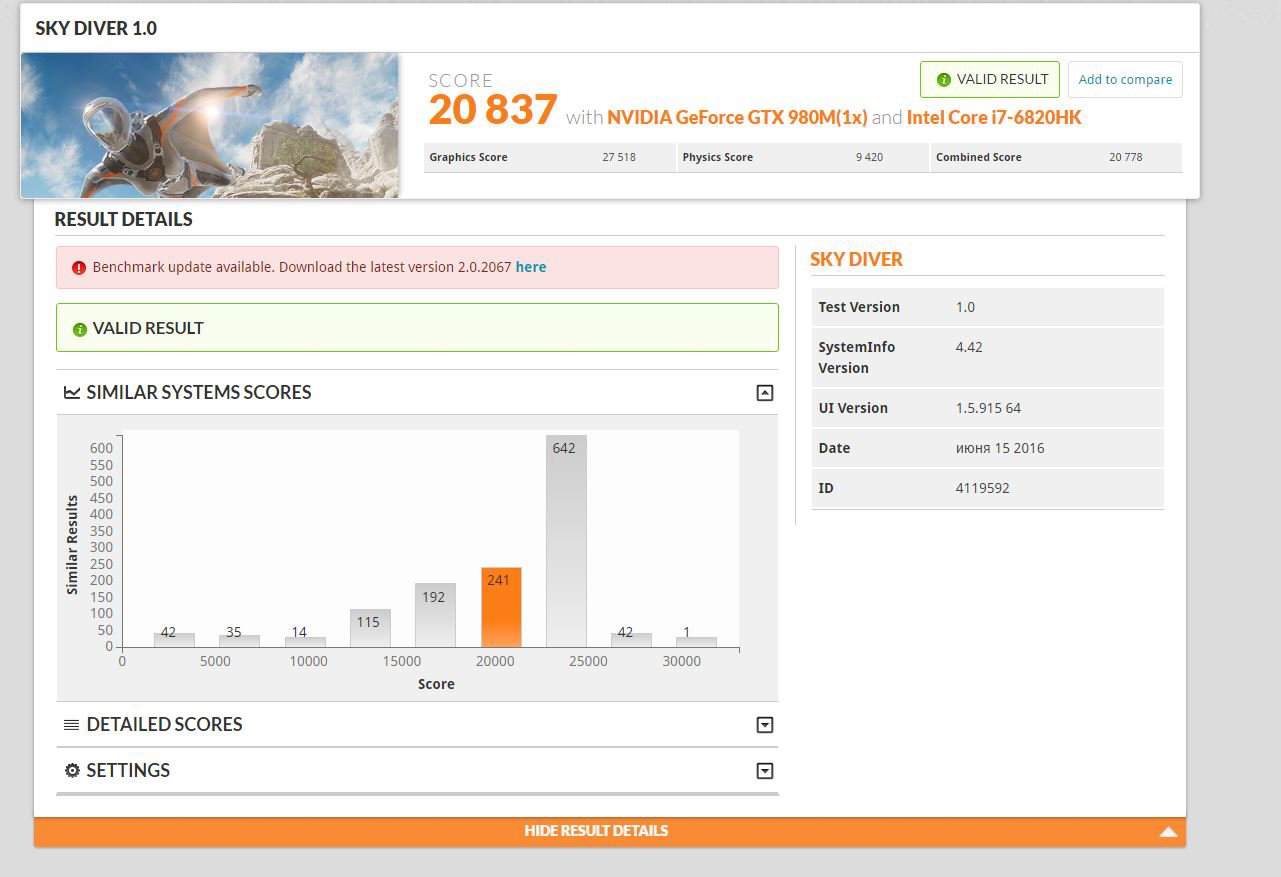
Task: Click the overall score 20 837
Action: click(493, 110)
